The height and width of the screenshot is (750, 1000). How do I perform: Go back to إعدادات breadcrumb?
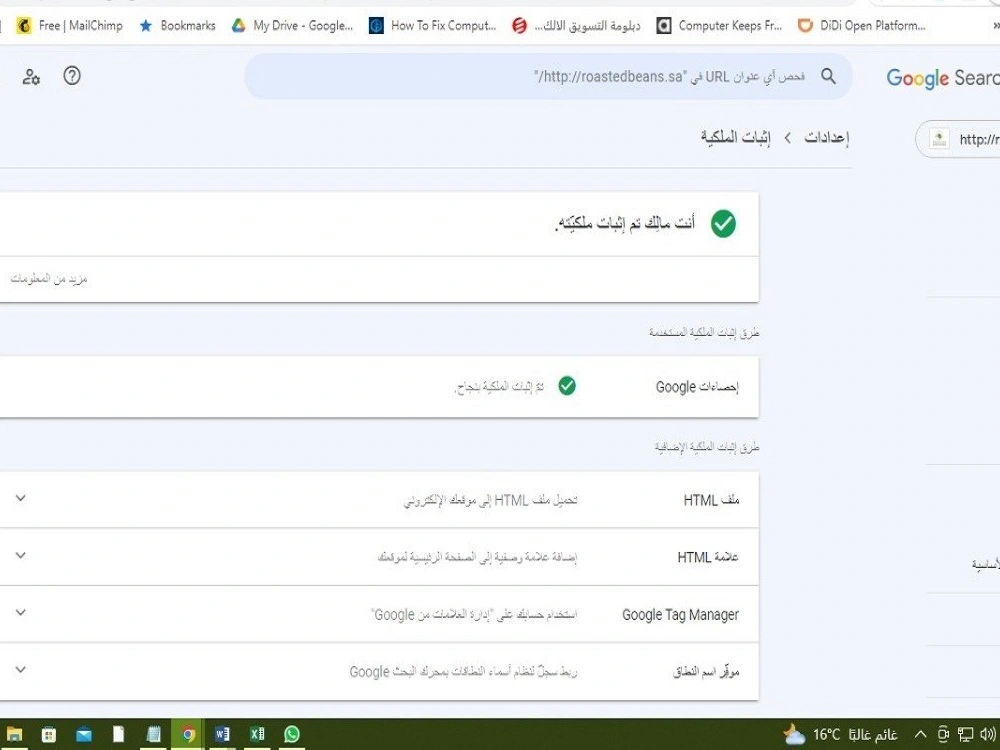click(827, 137)
